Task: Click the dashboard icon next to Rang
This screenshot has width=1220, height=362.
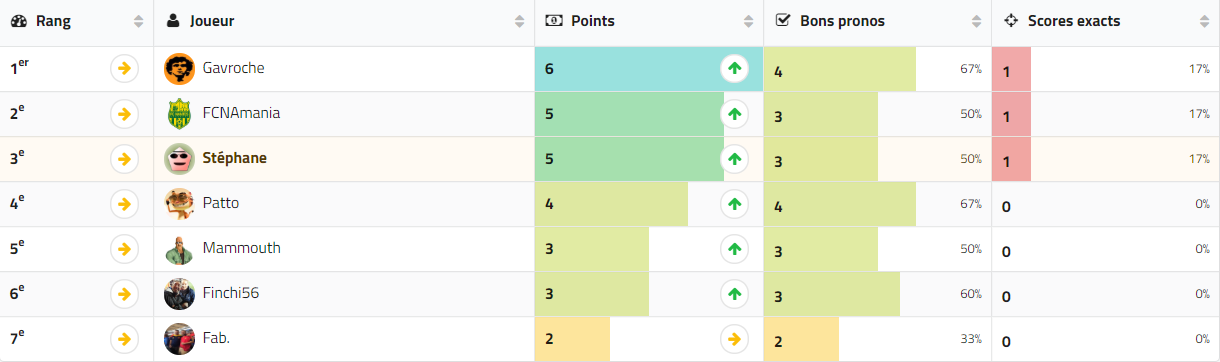Action: 18,21
